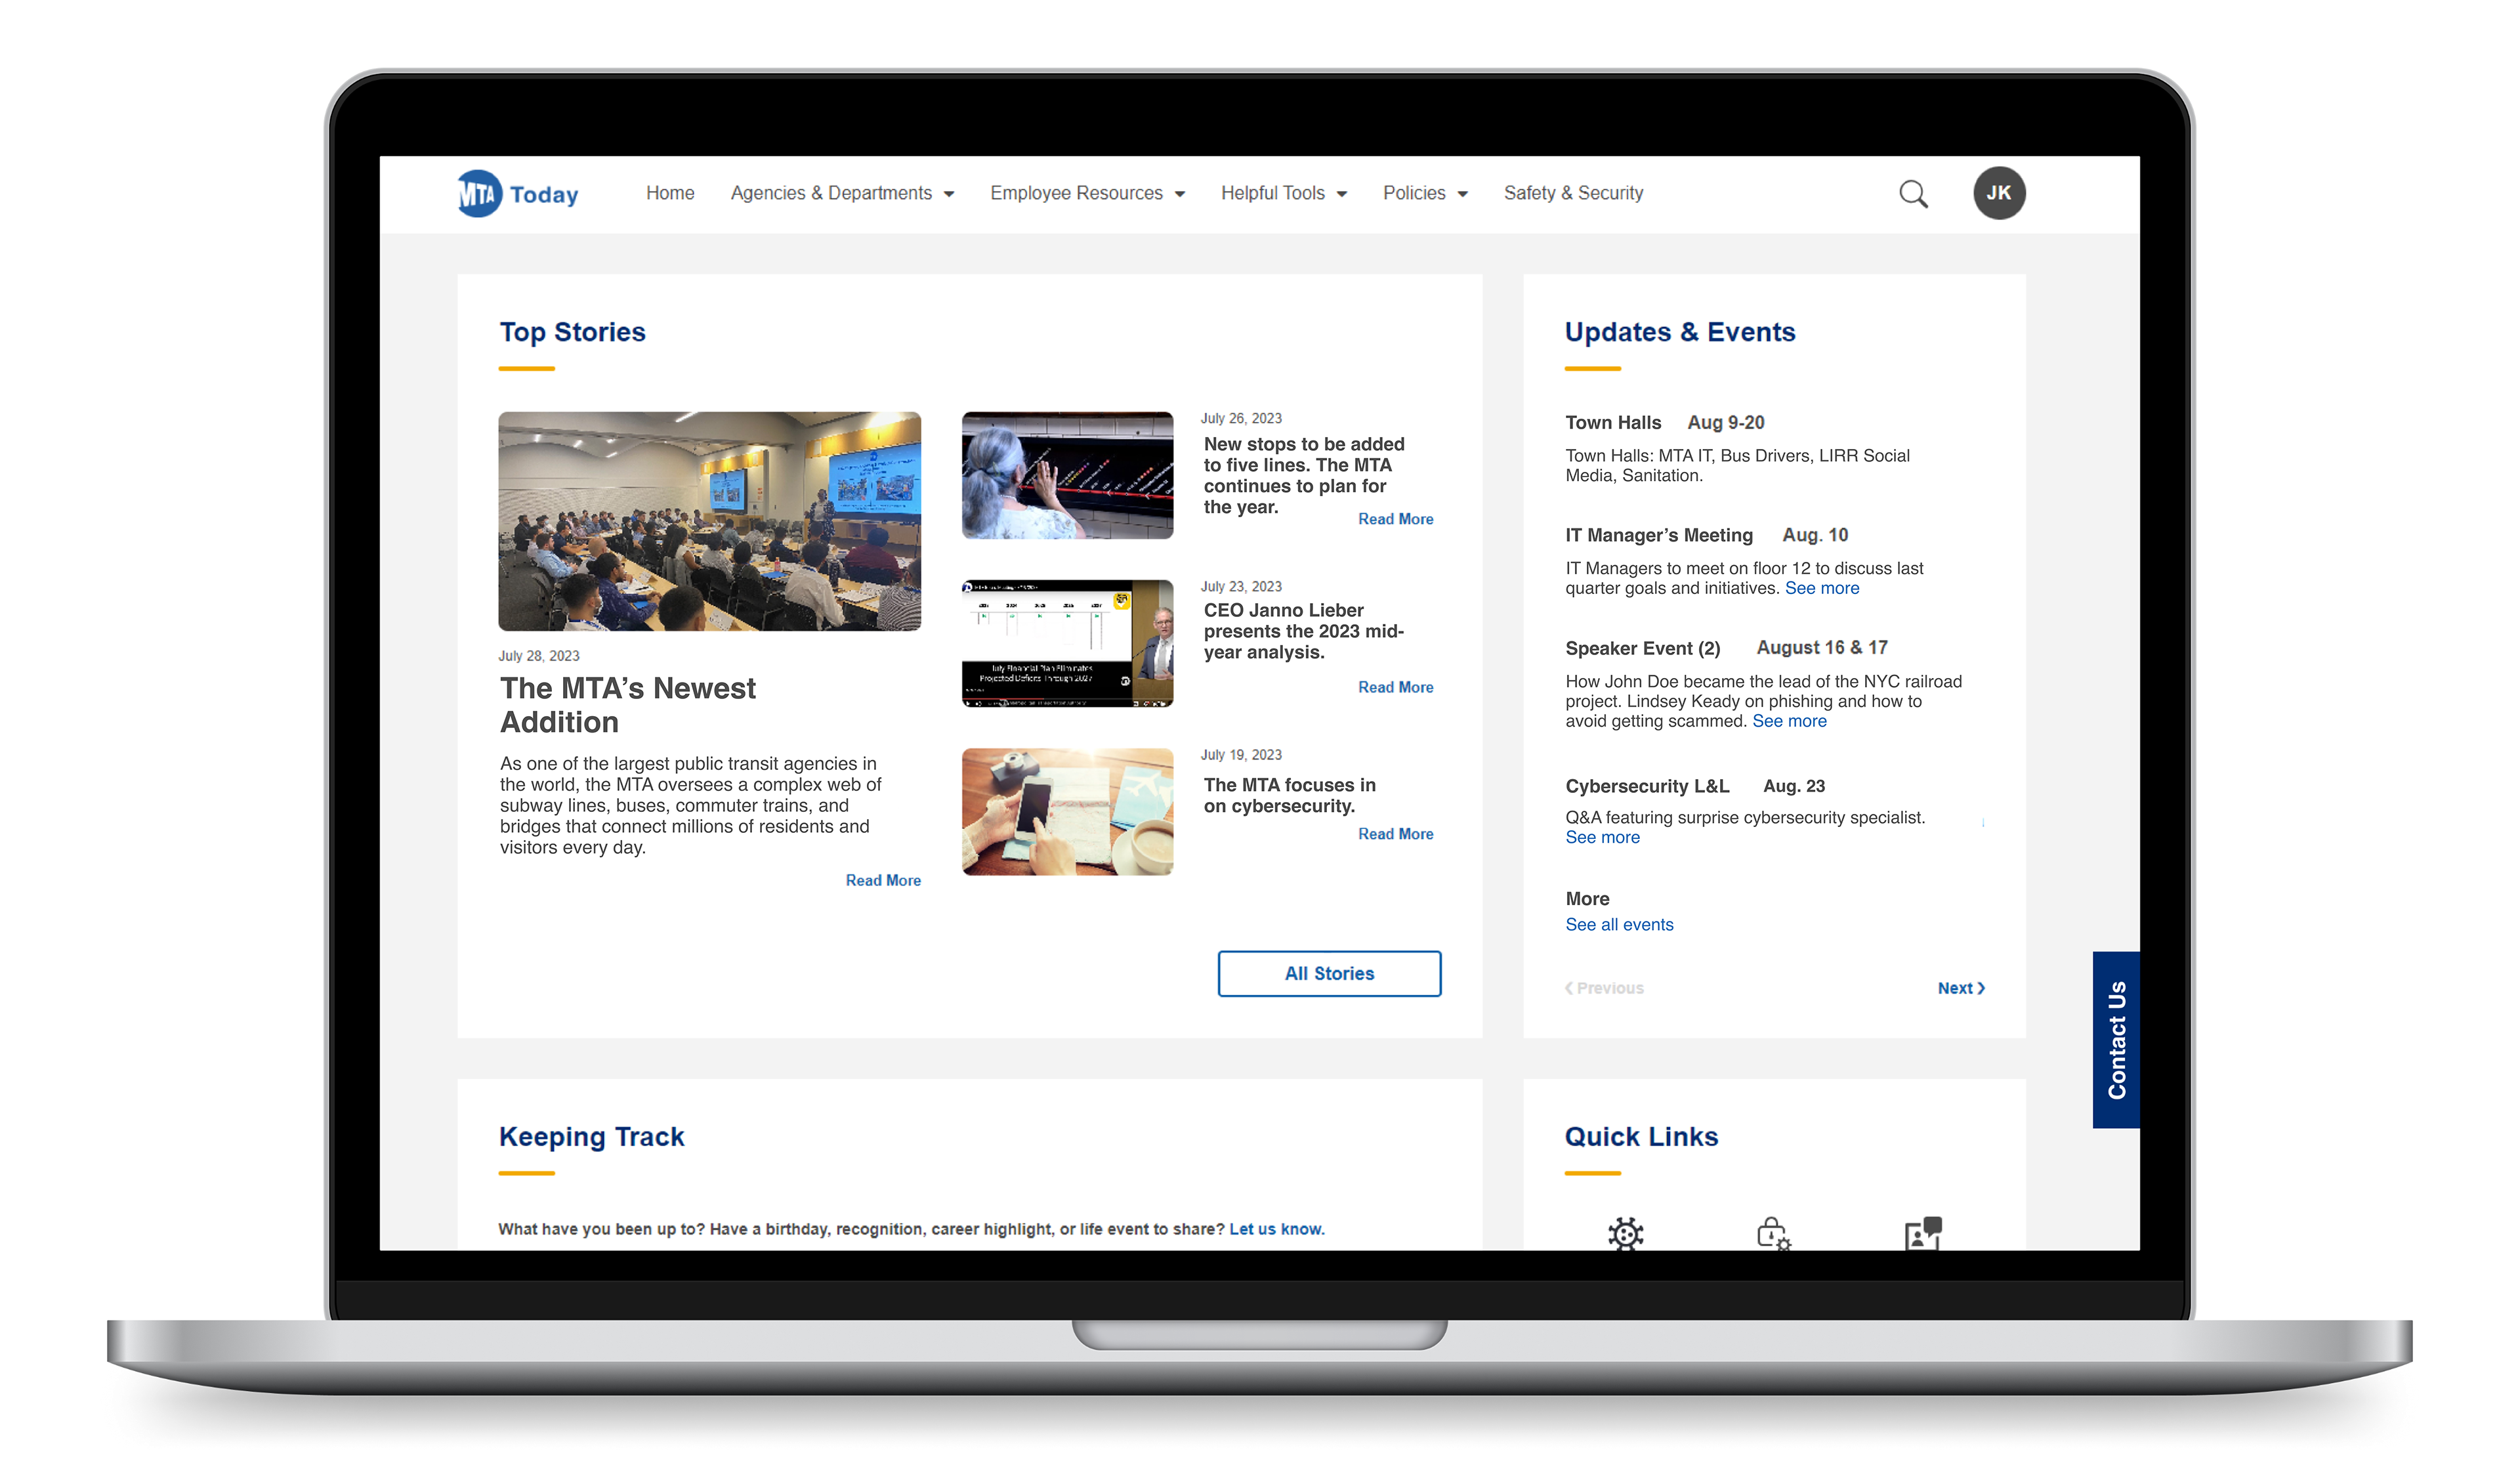Open the search icon
This screenshot has height=1465, width=2520.
pyautogui.click(x=1914, y=194)
